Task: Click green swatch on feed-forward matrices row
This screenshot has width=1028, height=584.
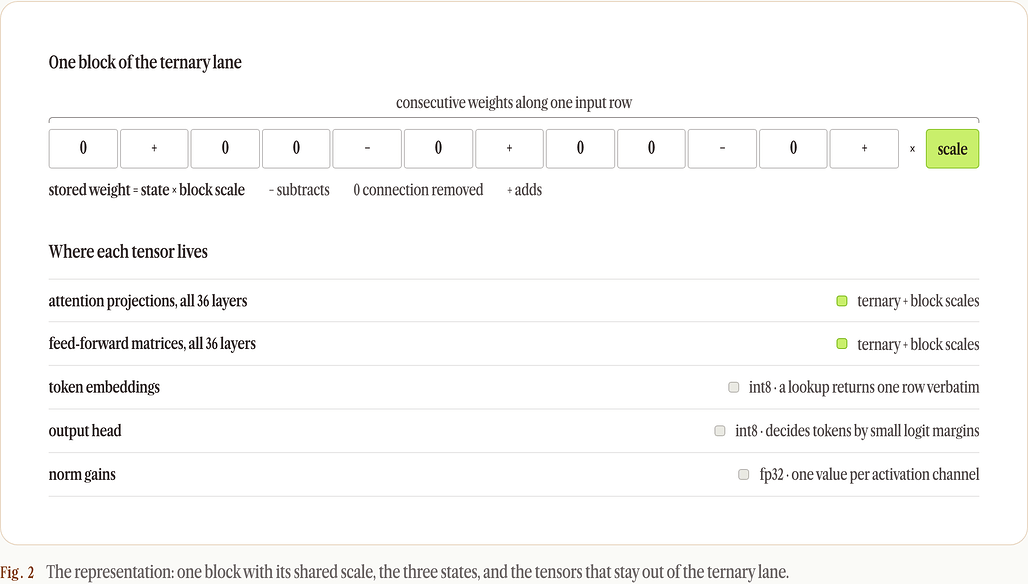Action: tap(842, 343)
